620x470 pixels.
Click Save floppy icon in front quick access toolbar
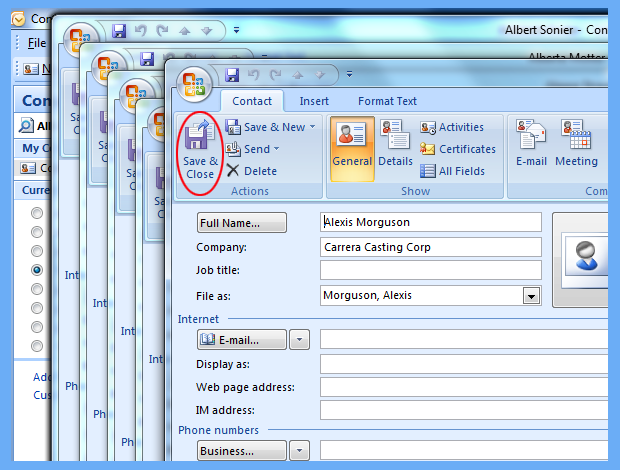tap(232, 75)
